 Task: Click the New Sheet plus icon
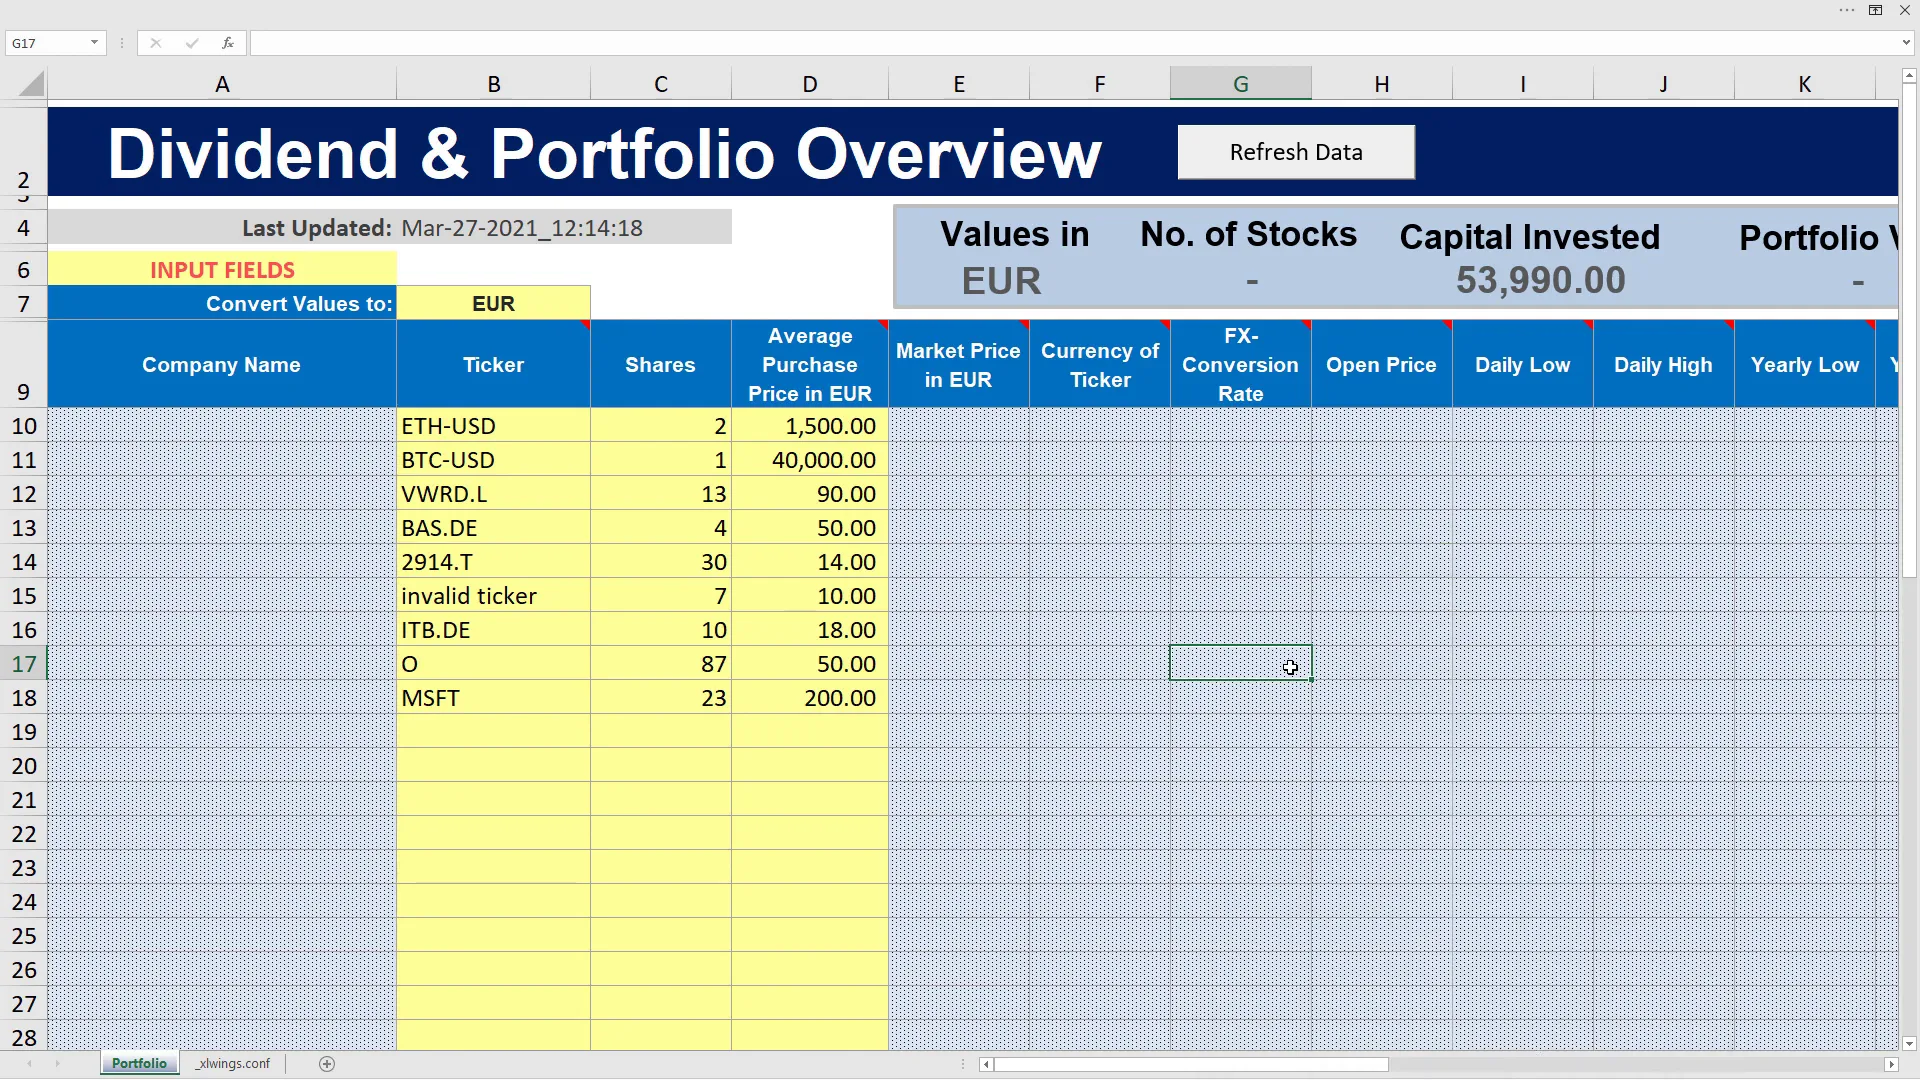[326, 1063]
